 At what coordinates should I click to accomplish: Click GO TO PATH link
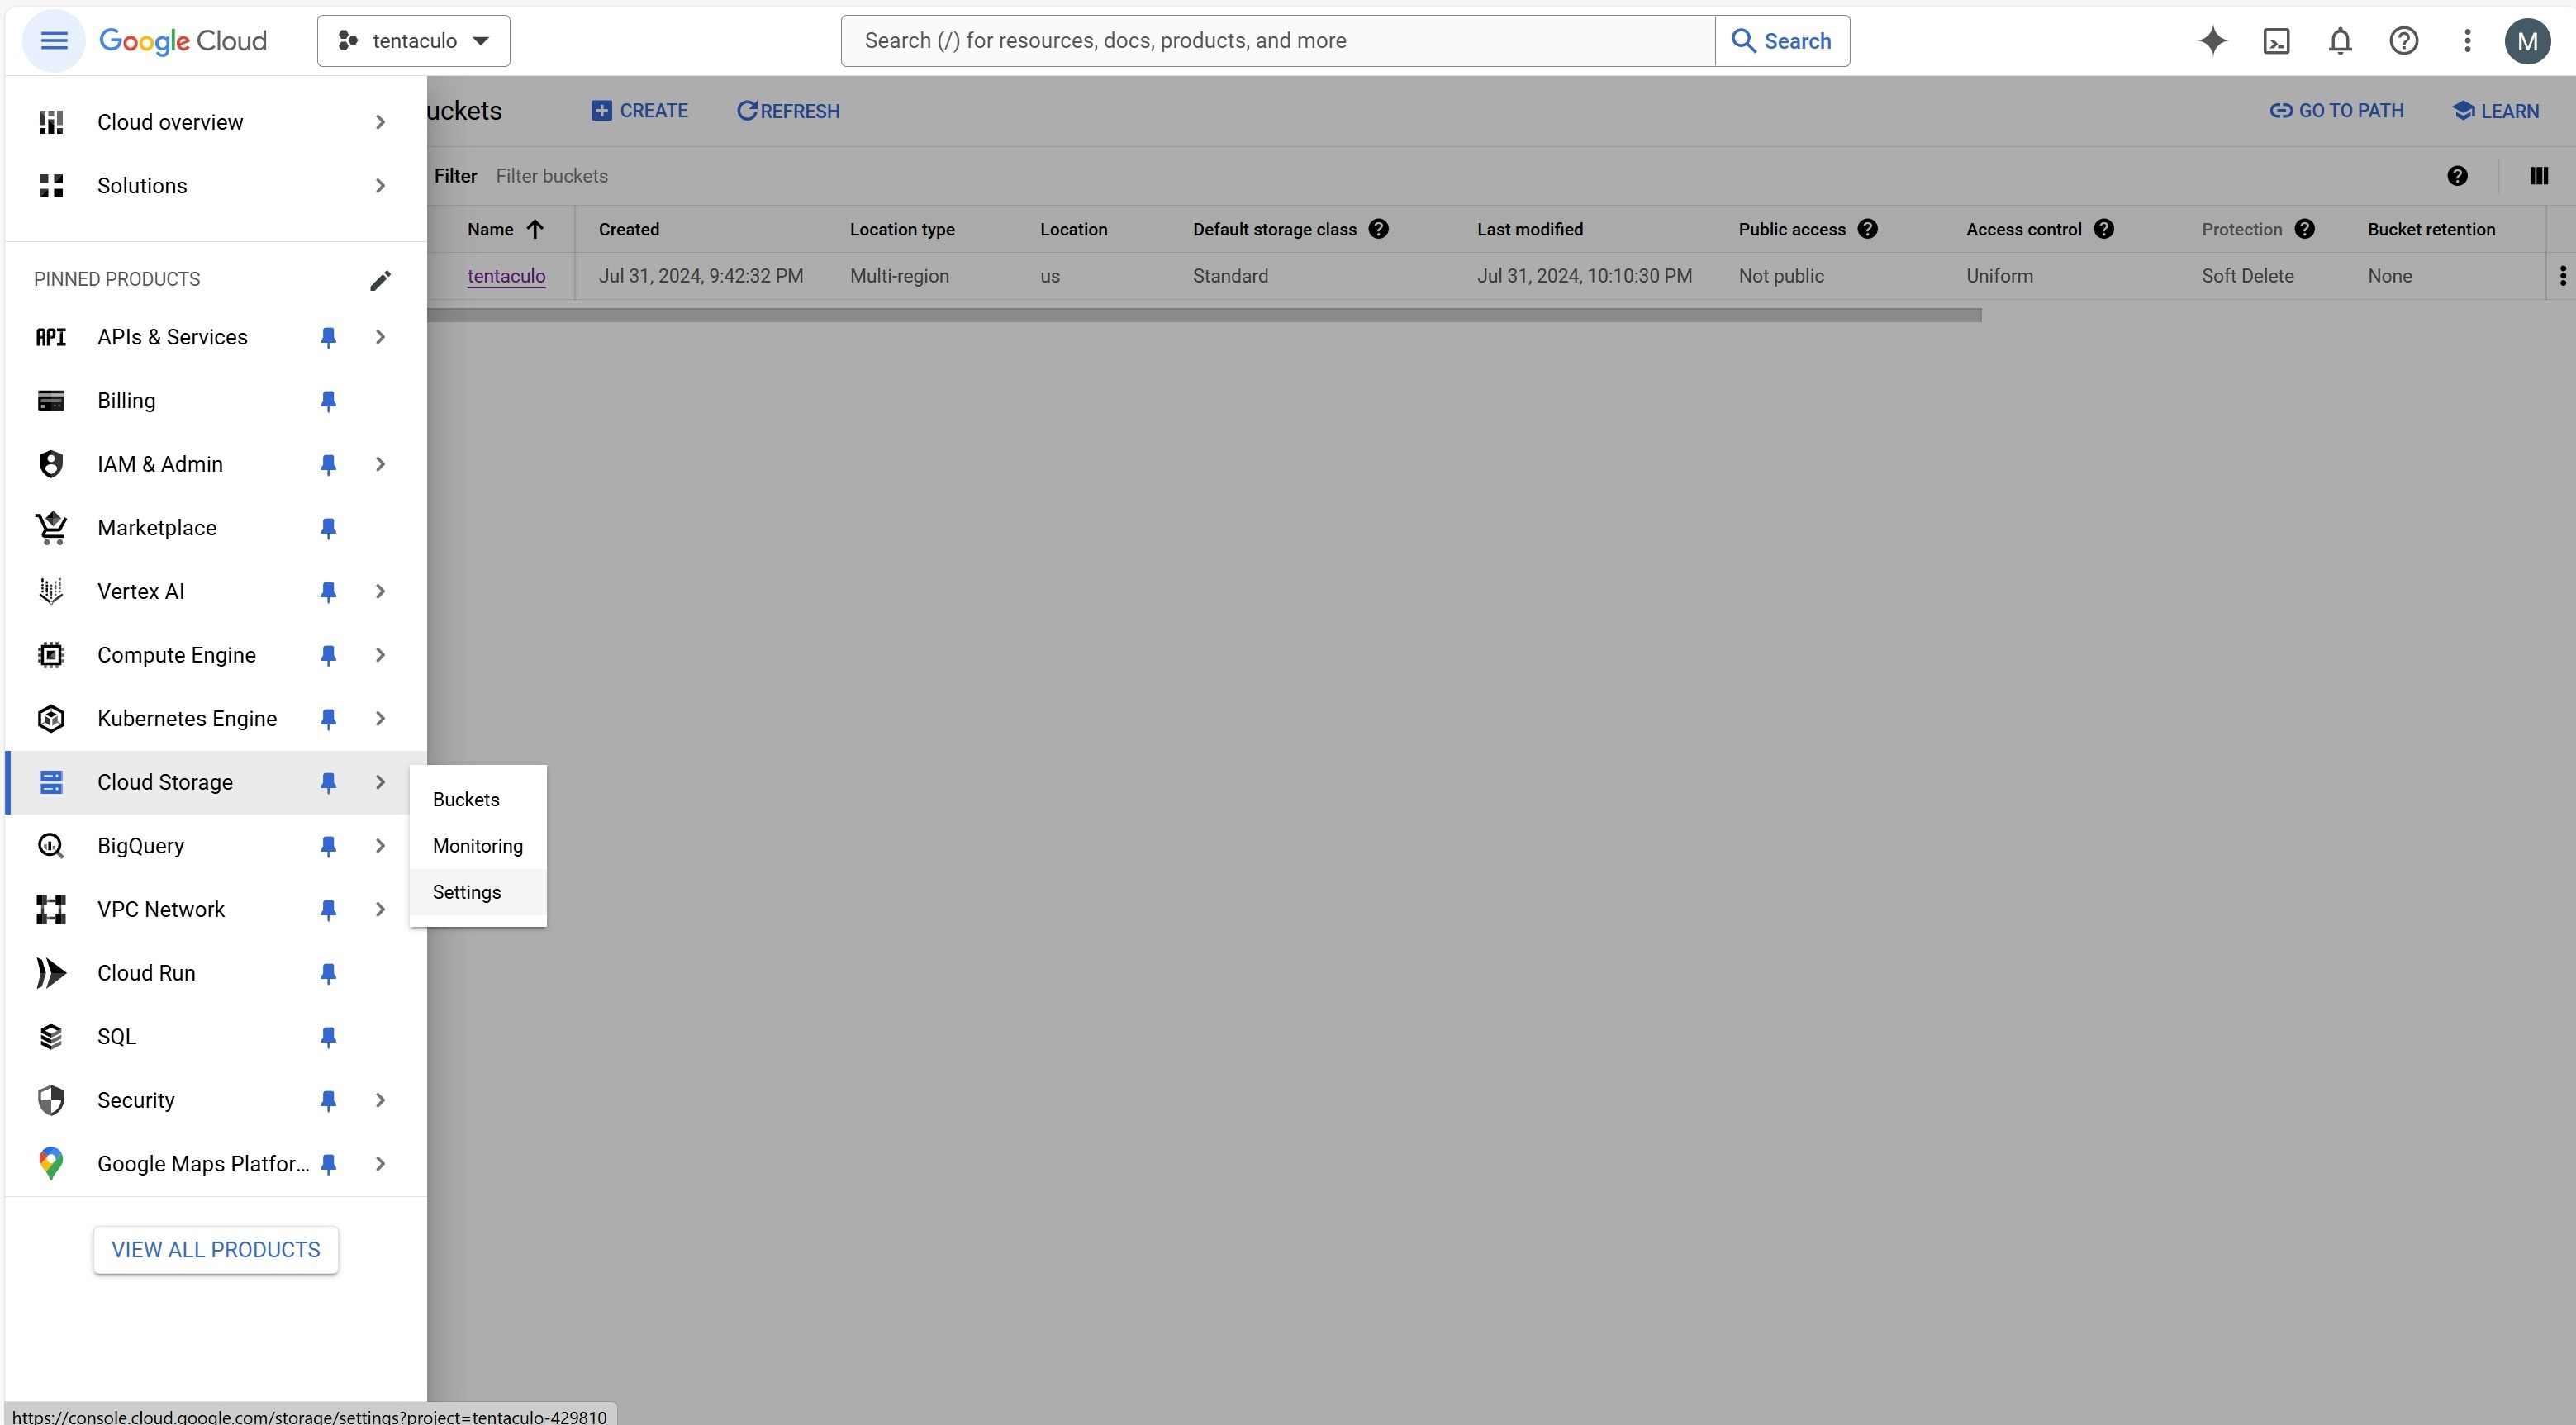(x=2336, y=111)
